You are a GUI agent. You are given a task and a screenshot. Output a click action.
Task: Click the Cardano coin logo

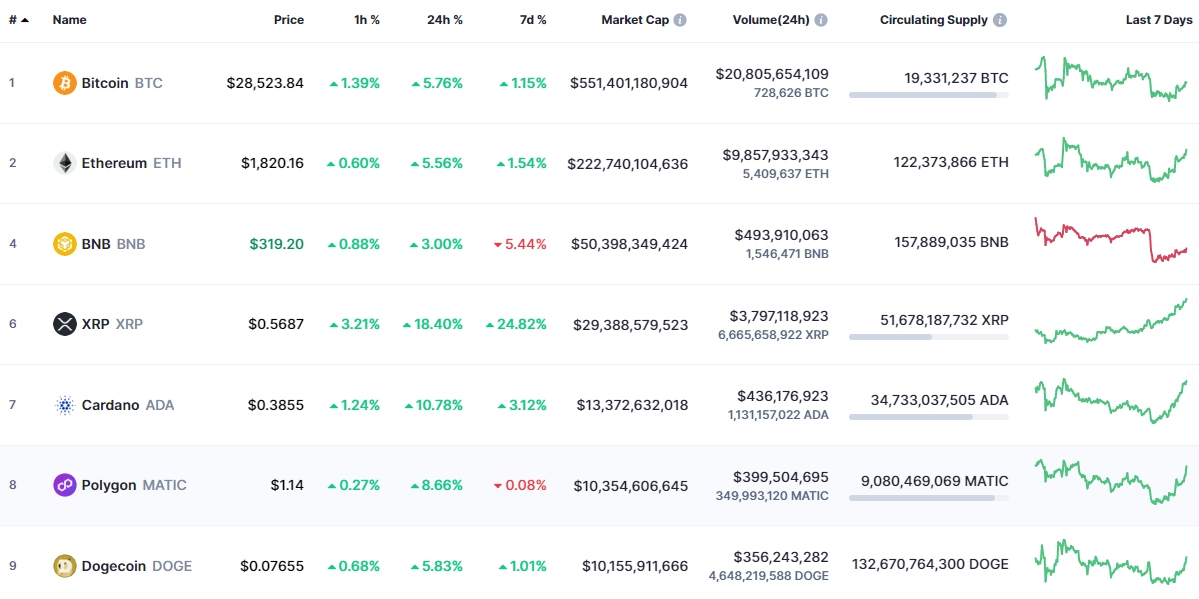click(65, 405)
